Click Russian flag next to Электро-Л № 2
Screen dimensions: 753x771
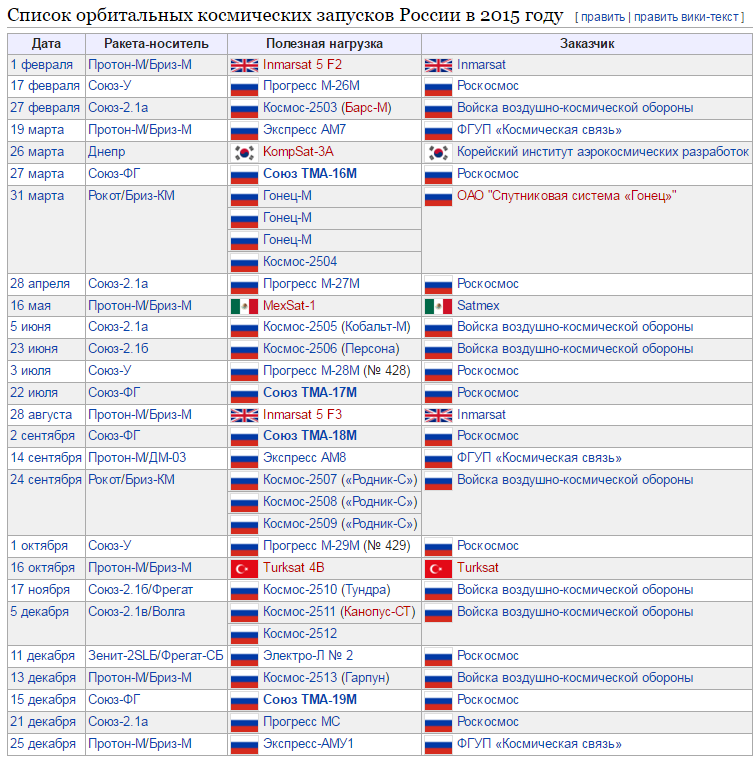[x=244, y=657]
